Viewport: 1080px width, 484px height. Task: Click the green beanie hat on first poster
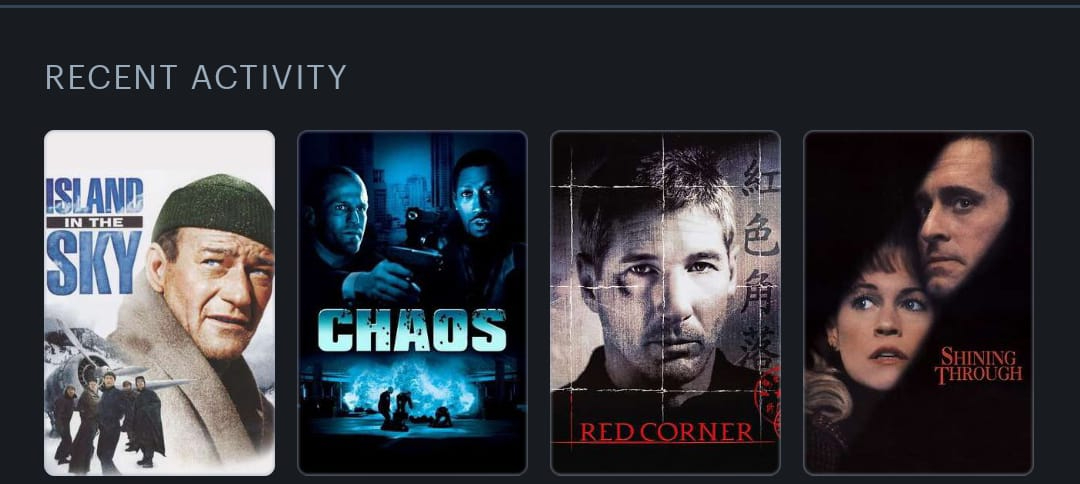click(x=215, y=208)
